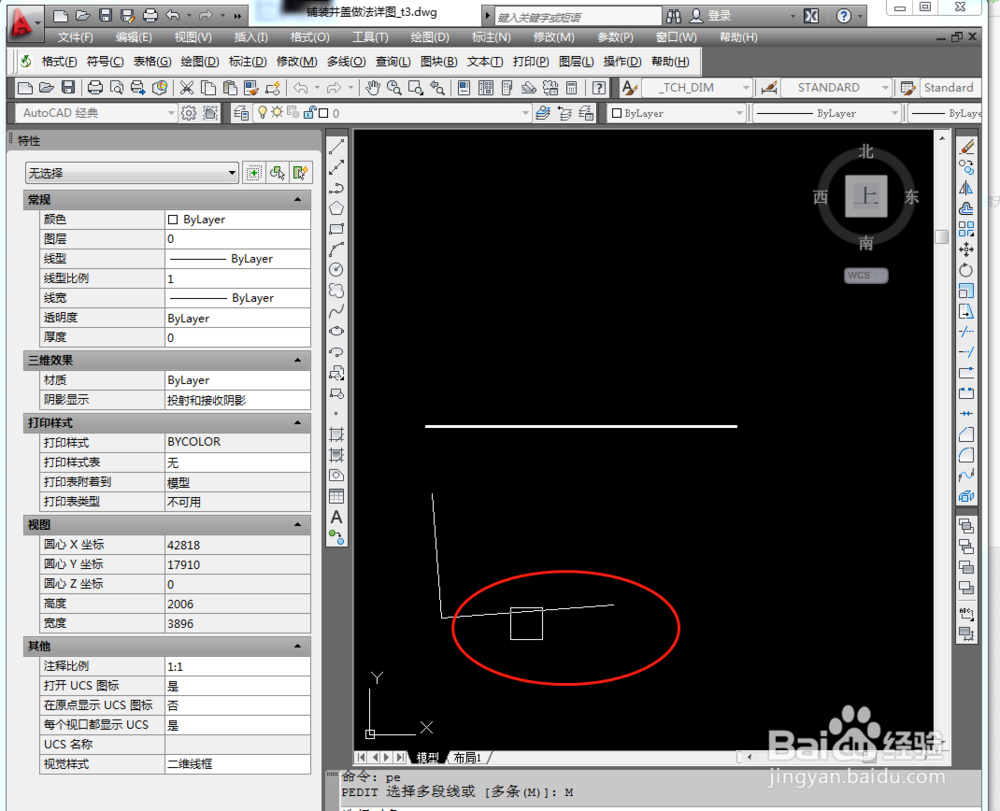Open the _TCH_DIM text style dropdown

coord(696,88)
